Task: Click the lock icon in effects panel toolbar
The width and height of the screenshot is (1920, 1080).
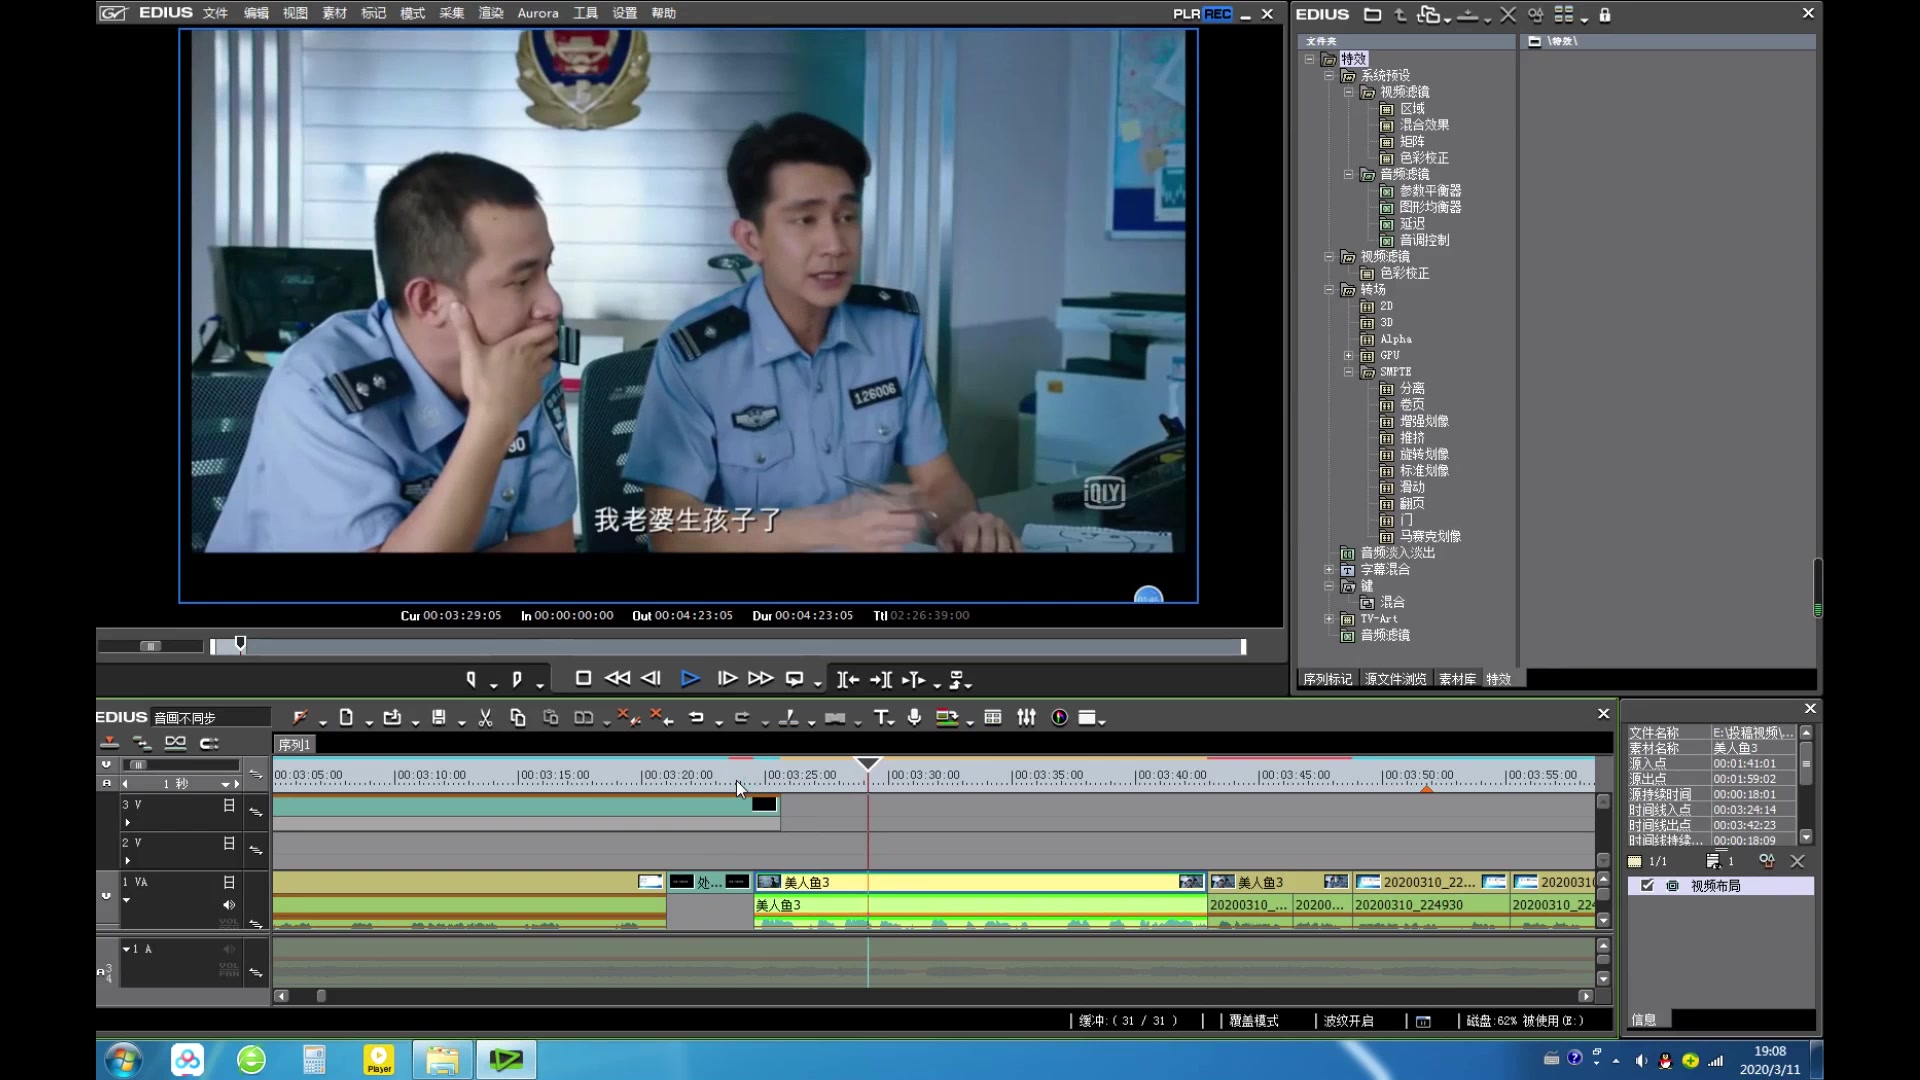Action: [1605, 14]
